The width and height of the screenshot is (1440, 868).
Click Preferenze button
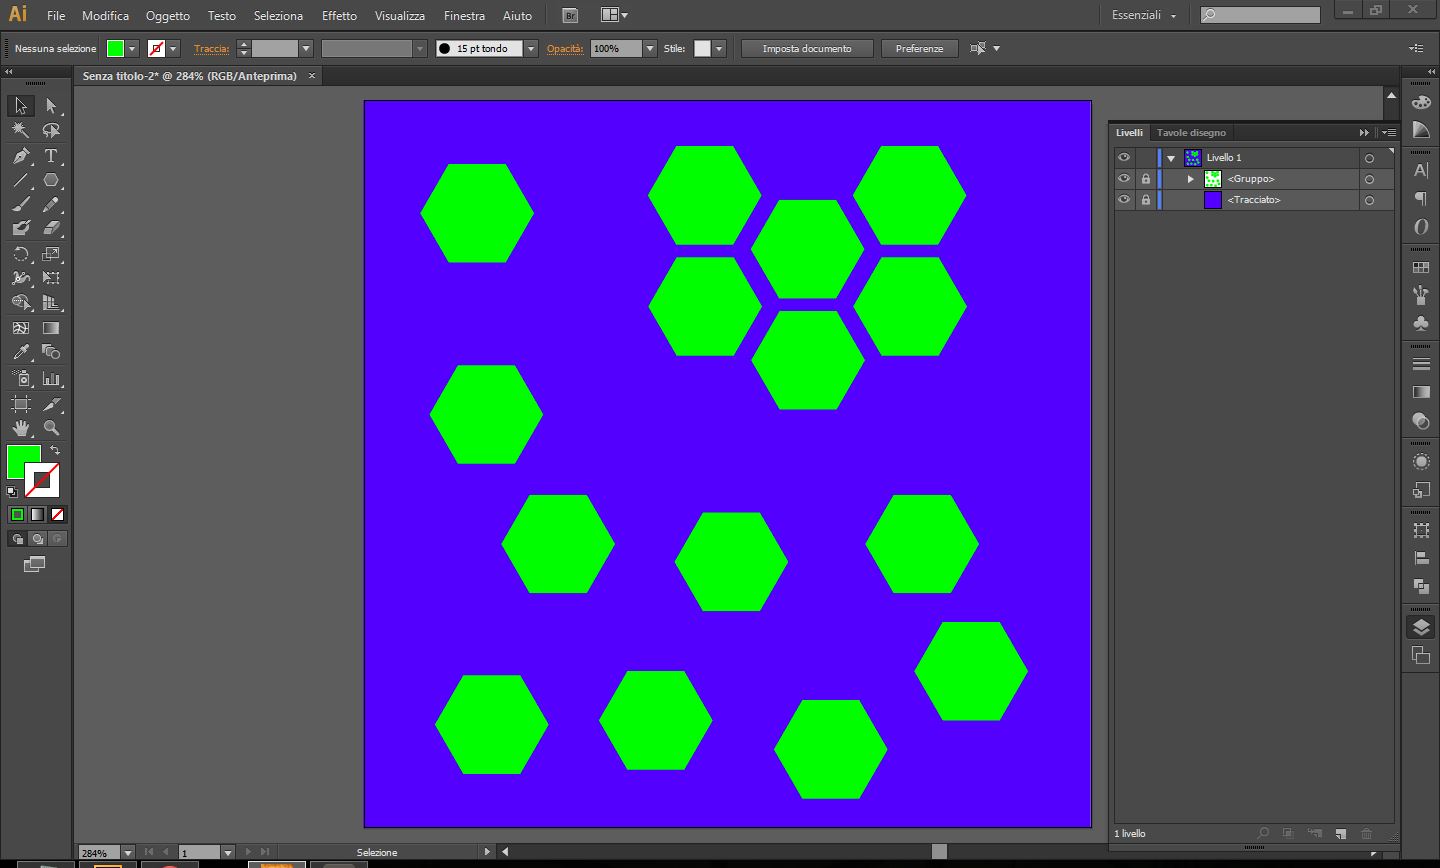coord(919,48)
